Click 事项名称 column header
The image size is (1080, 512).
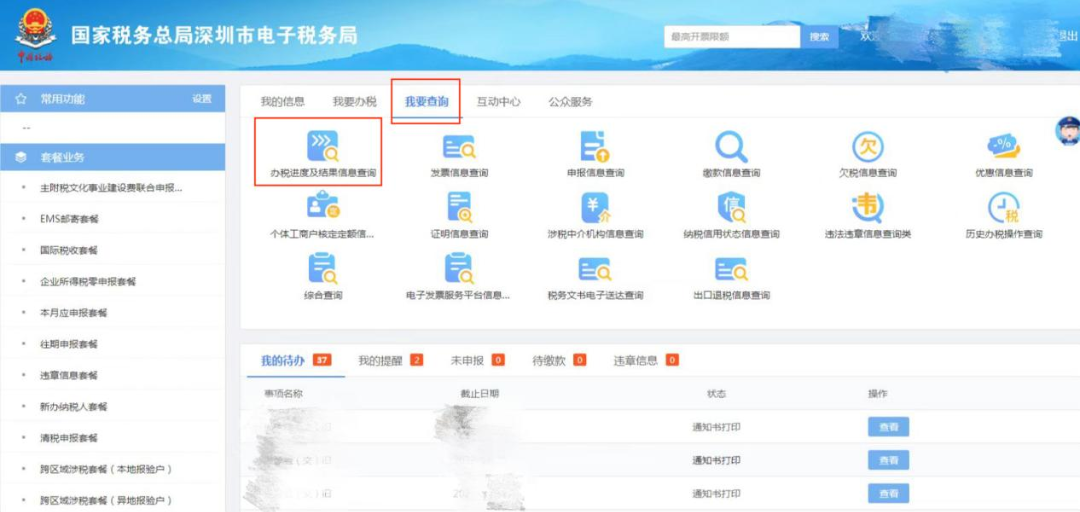point(283,393)
